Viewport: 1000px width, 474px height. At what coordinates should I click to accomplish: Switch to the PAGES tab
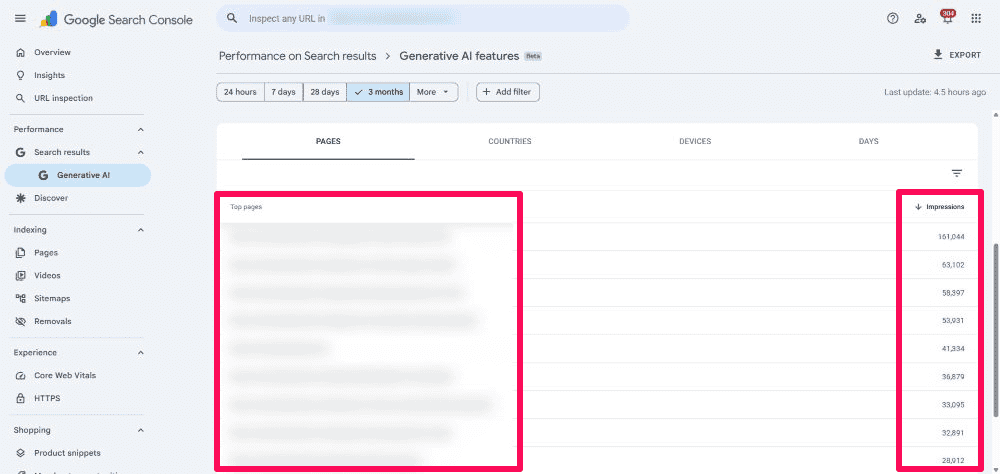[x=328, y=142]
